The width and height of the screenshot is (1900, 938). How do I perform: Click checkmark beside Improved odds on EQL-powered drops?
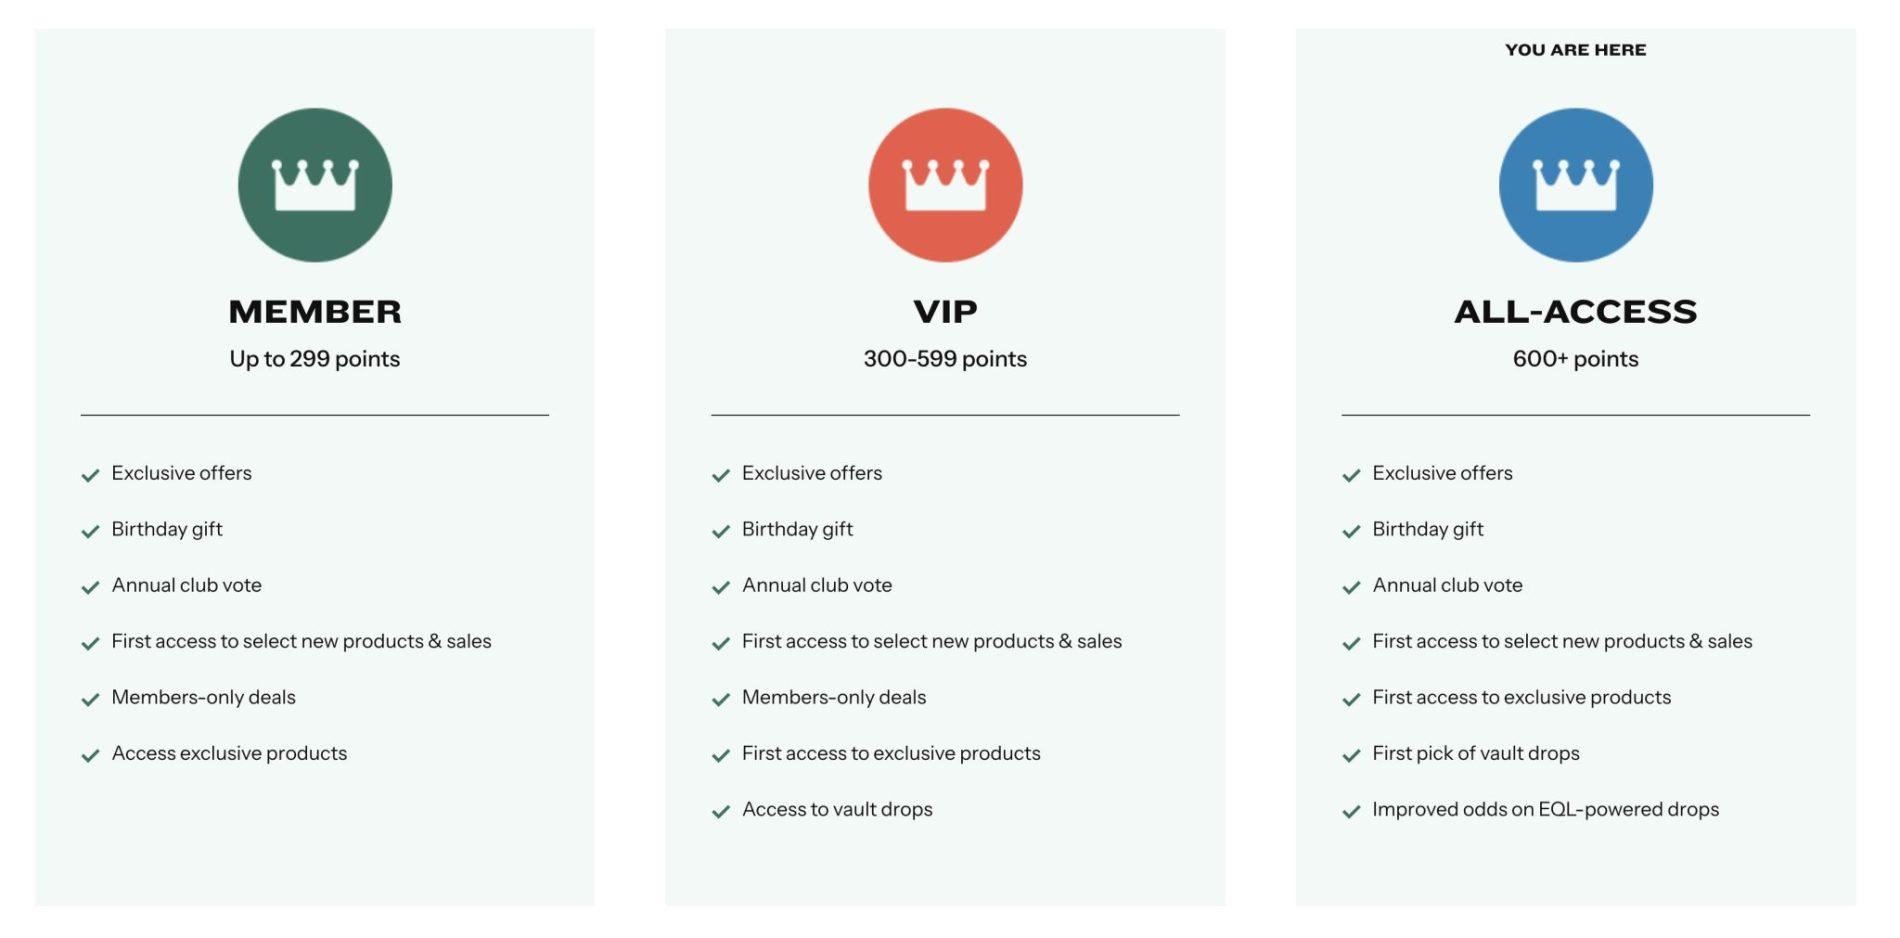[x=1351, y=811]
